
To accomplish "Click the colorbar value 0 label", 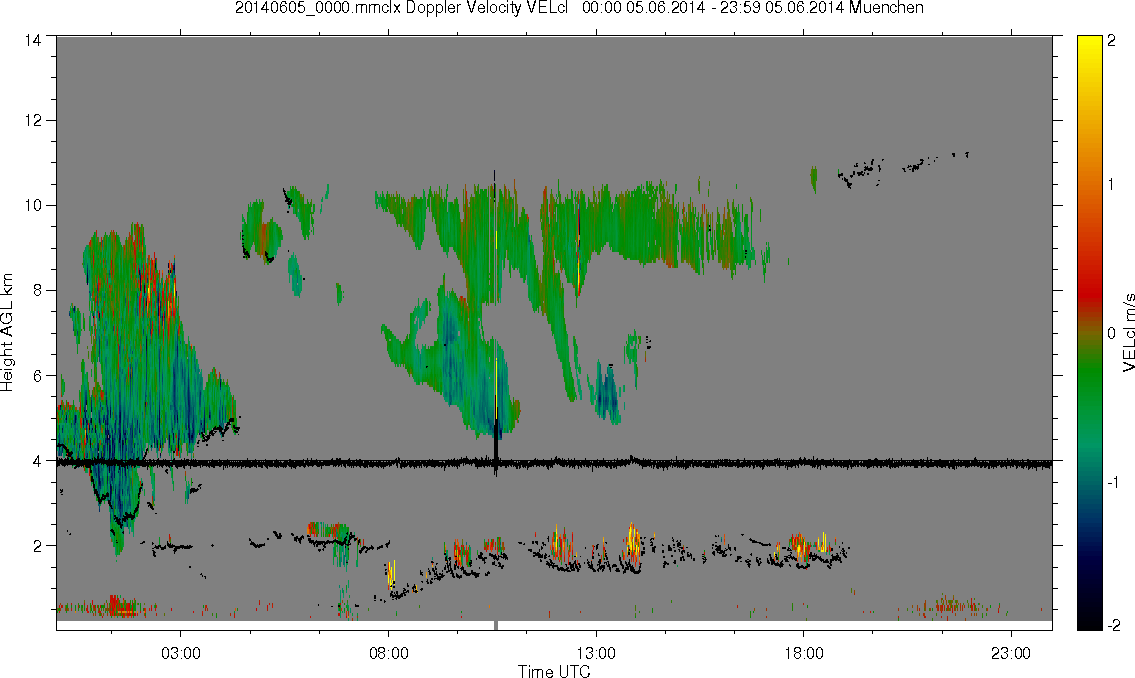I will 1111,333.
